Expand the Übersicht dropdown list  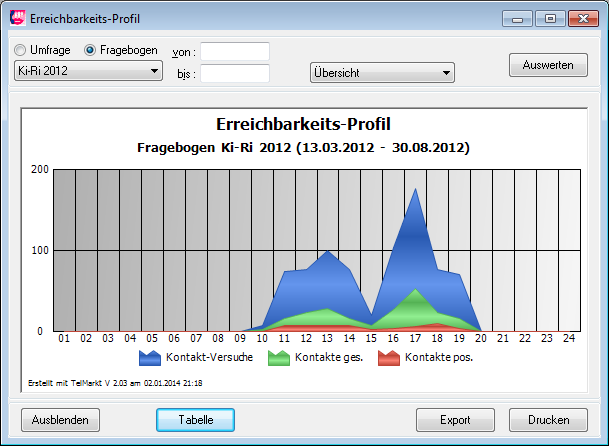click(382, 73)
